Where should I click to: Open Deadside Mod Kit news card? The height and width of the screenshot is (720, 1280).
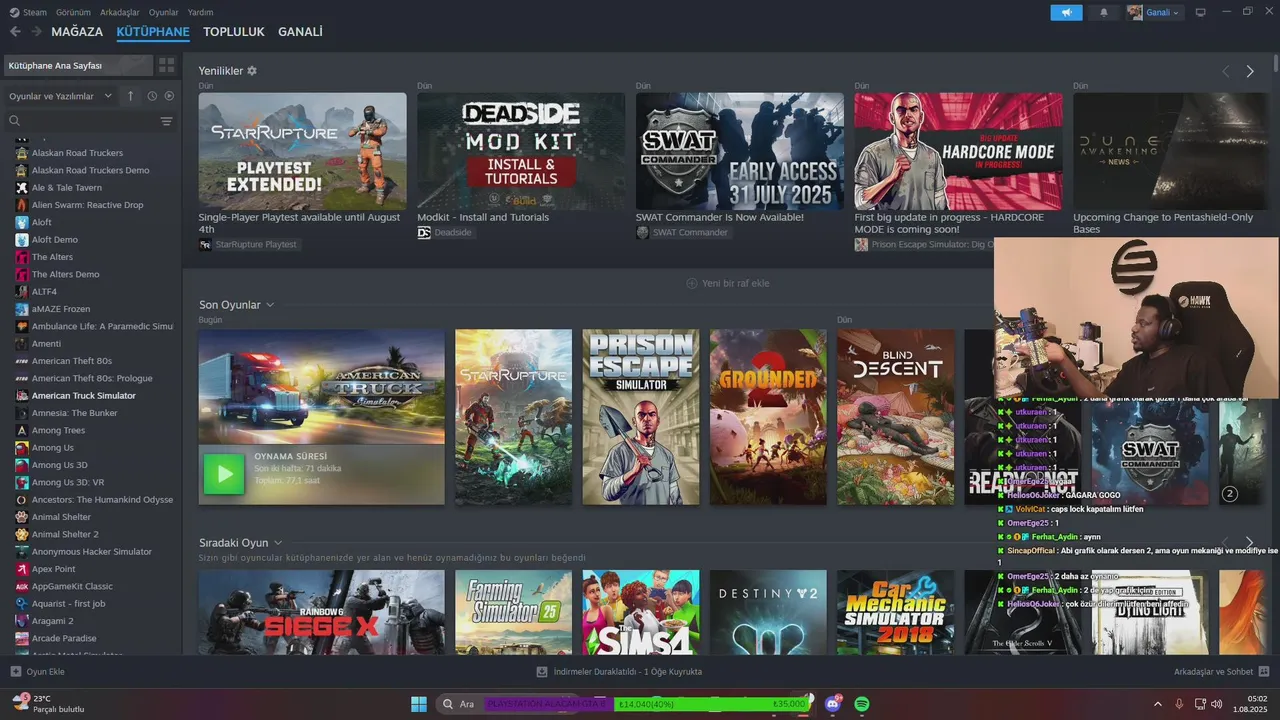[521, 151]
